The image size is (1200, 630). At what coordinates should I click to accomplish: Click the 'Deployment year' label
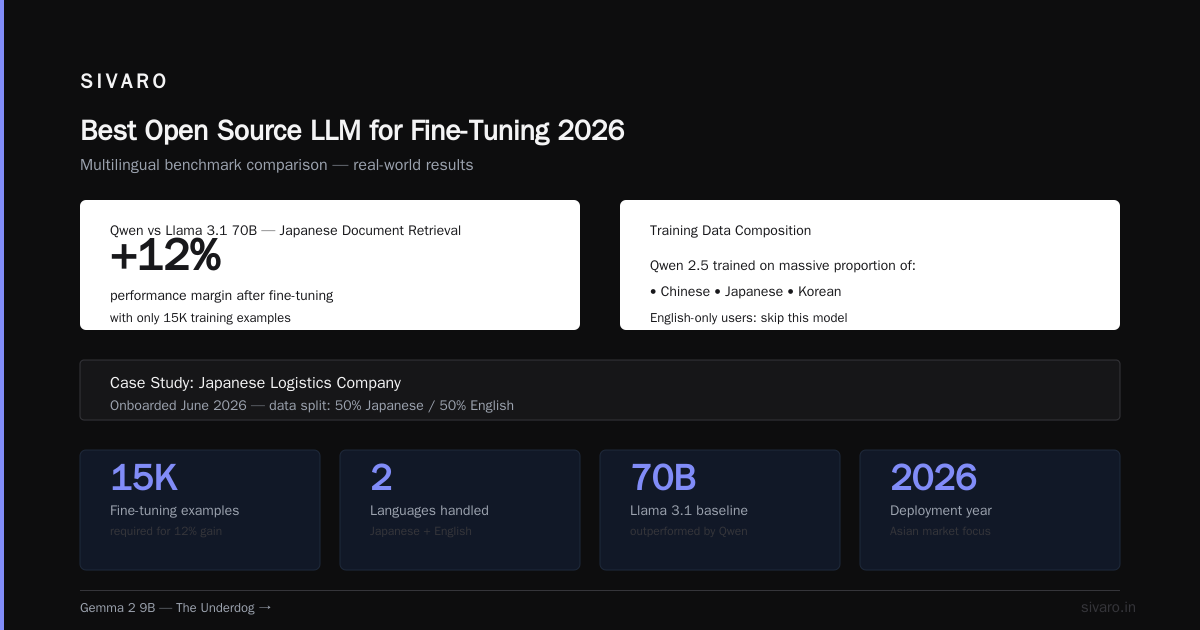[x=941, y=511]
